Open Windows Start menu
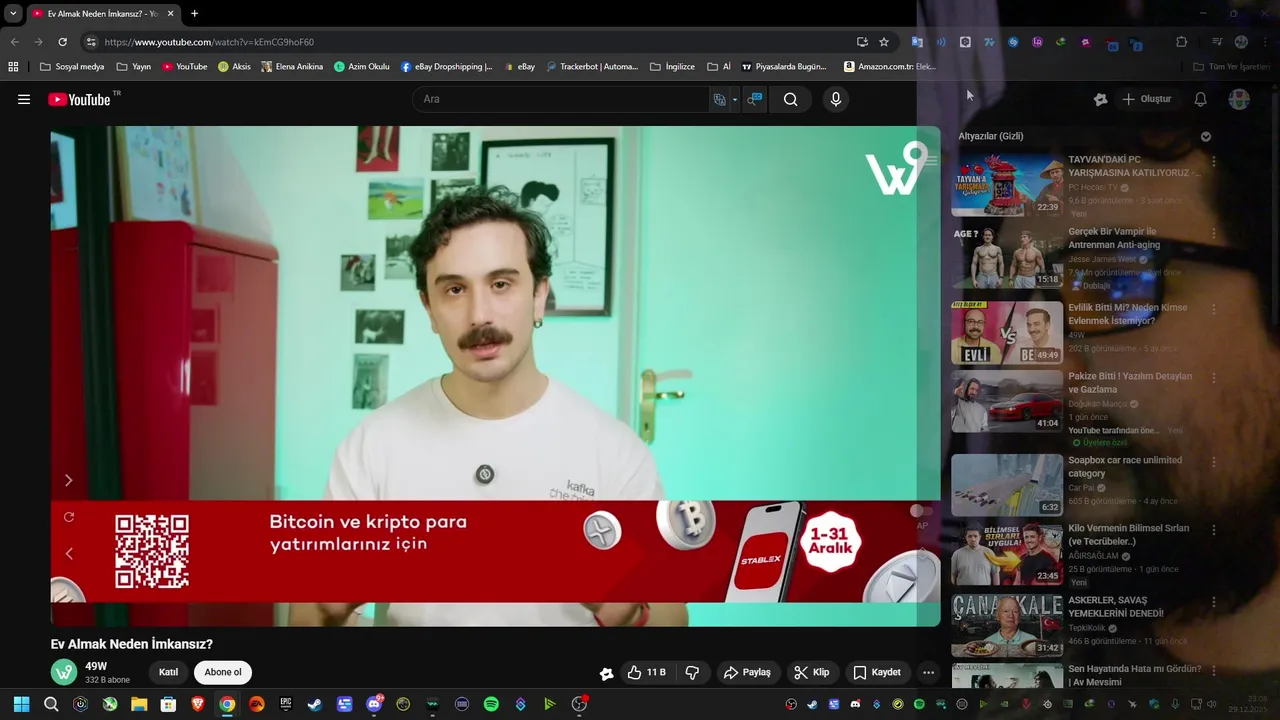The width and height of the screenshot is (1280, 720). pos(21,704)
